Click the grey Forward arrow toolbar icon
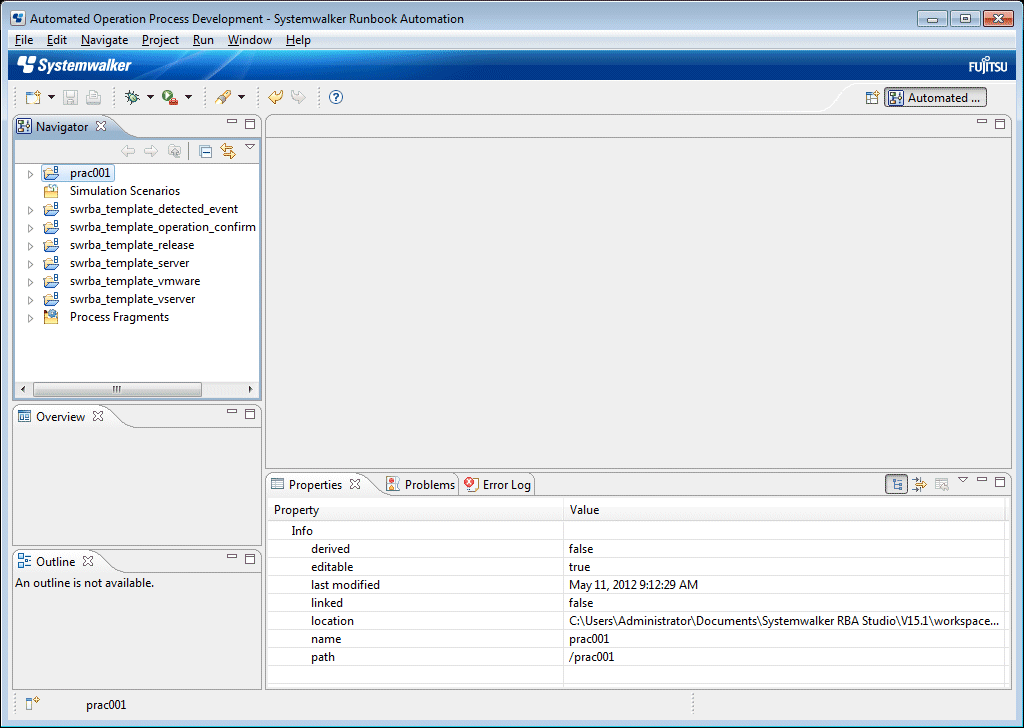 point(298,97)
